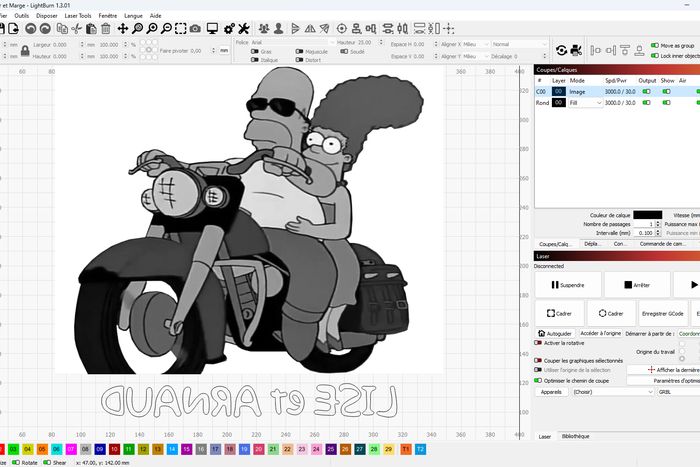Open the Fenêtre menu

coord(108,16)
